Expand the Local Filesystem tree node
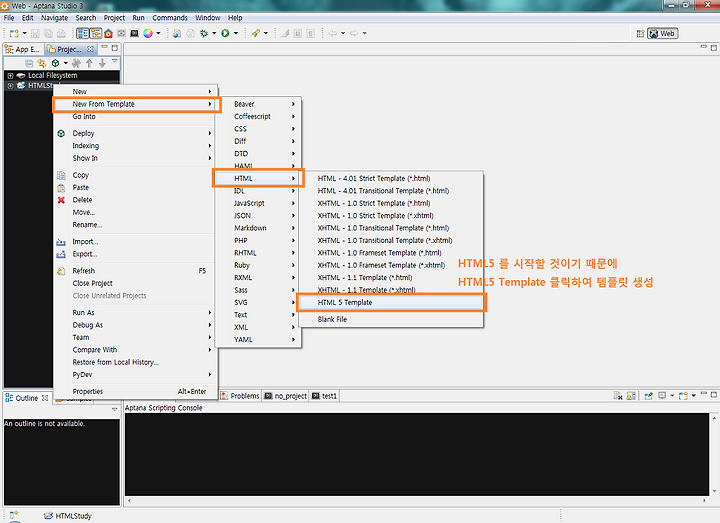The width and height of the screenshot is (720, 523). pyautogui.click(x=10, y=76)
